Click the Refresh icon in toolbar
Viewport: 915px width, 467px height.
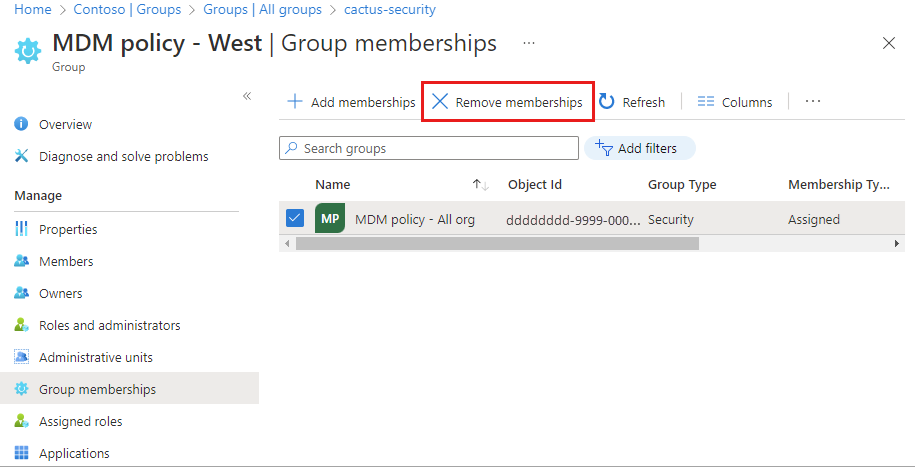click(x=606, y=101)
